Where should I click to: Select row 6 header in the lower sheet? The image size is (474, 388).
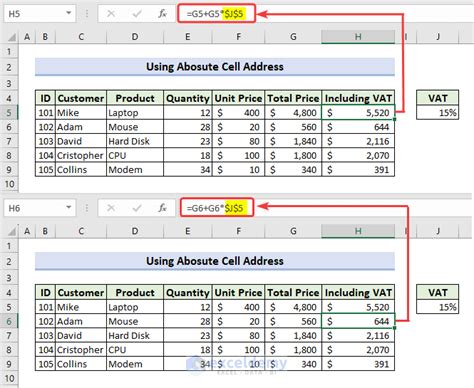tap(9, 321)
